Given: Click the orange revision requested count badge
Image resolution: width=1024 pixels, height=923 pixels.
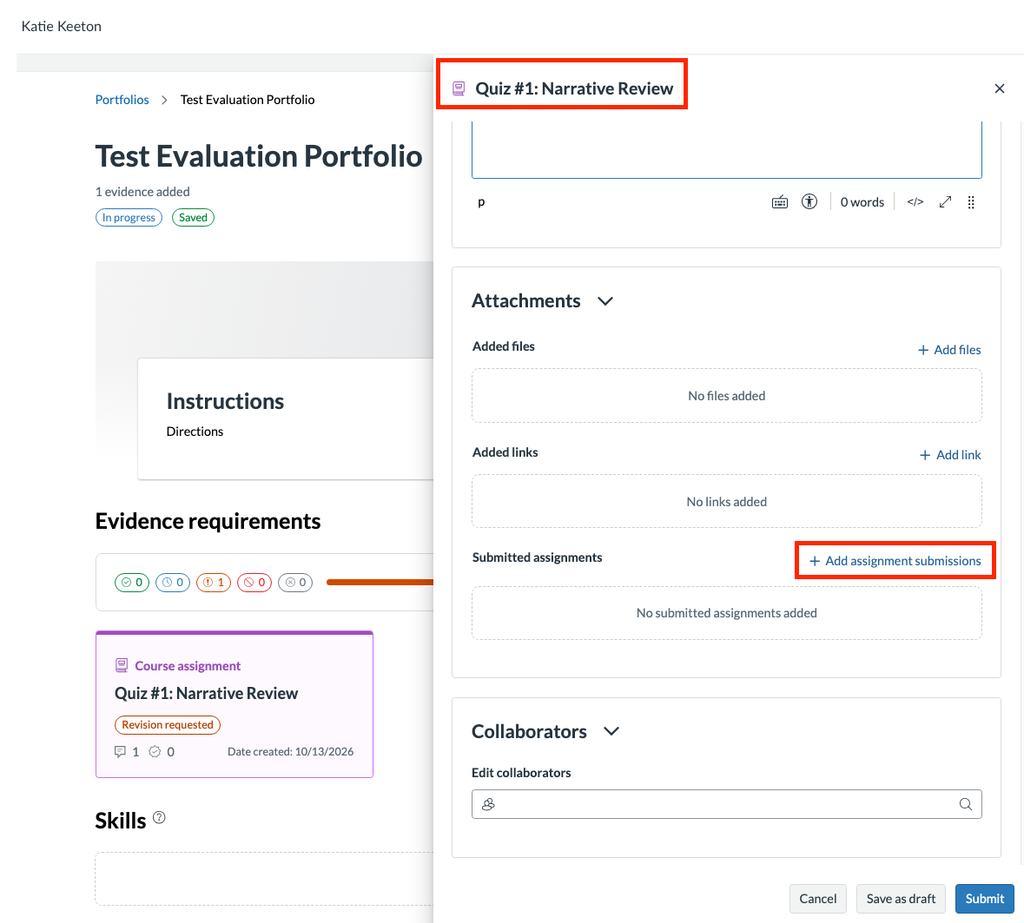Looking at the screenshot, I should click(214, 582).
